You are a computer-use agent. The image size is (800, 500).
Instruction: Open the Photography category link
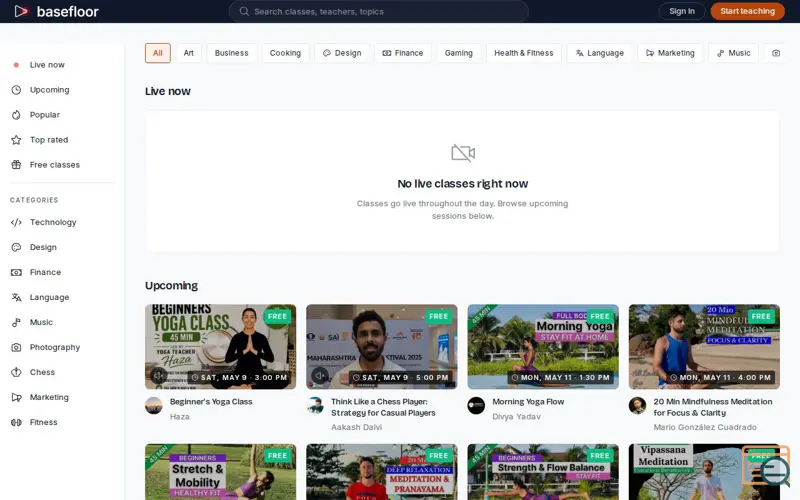point(63,347)
